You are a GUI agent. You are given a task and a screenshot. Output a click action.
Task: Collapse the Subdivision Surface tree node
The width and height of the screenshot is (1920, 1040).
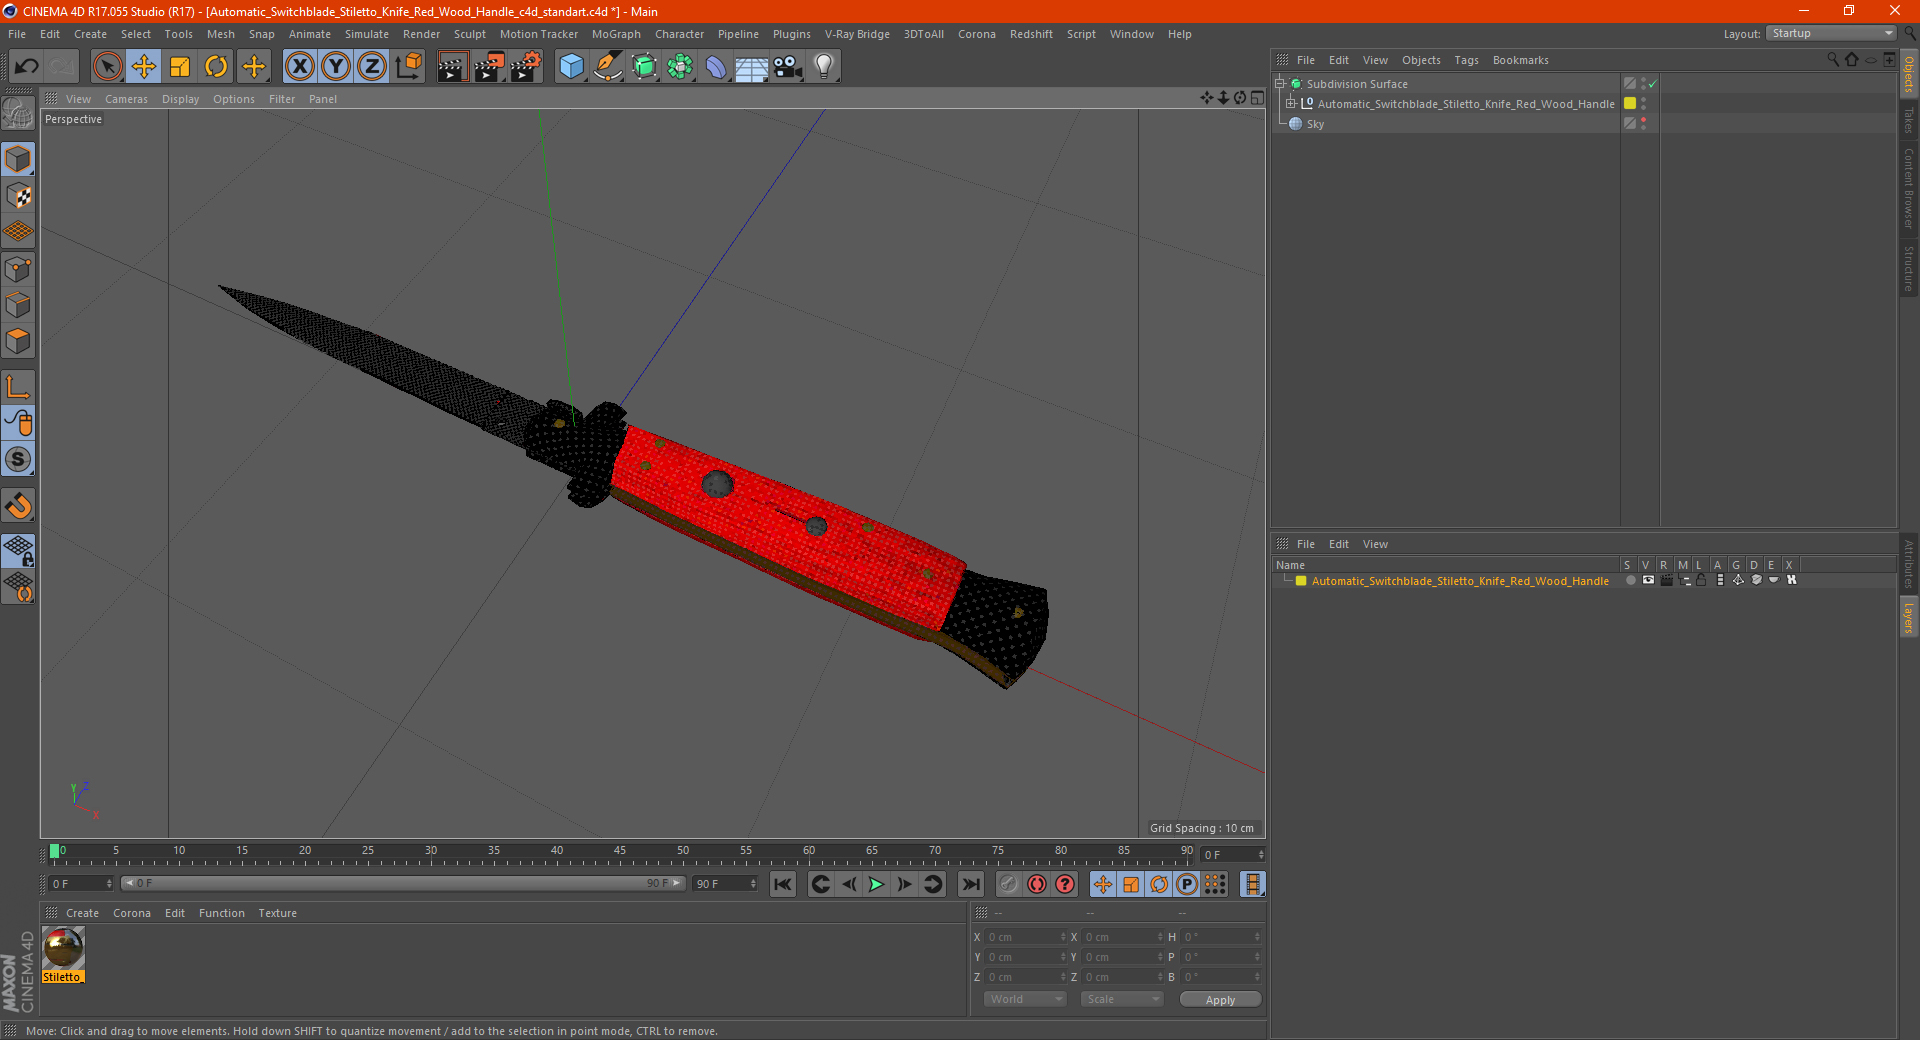1279,84
